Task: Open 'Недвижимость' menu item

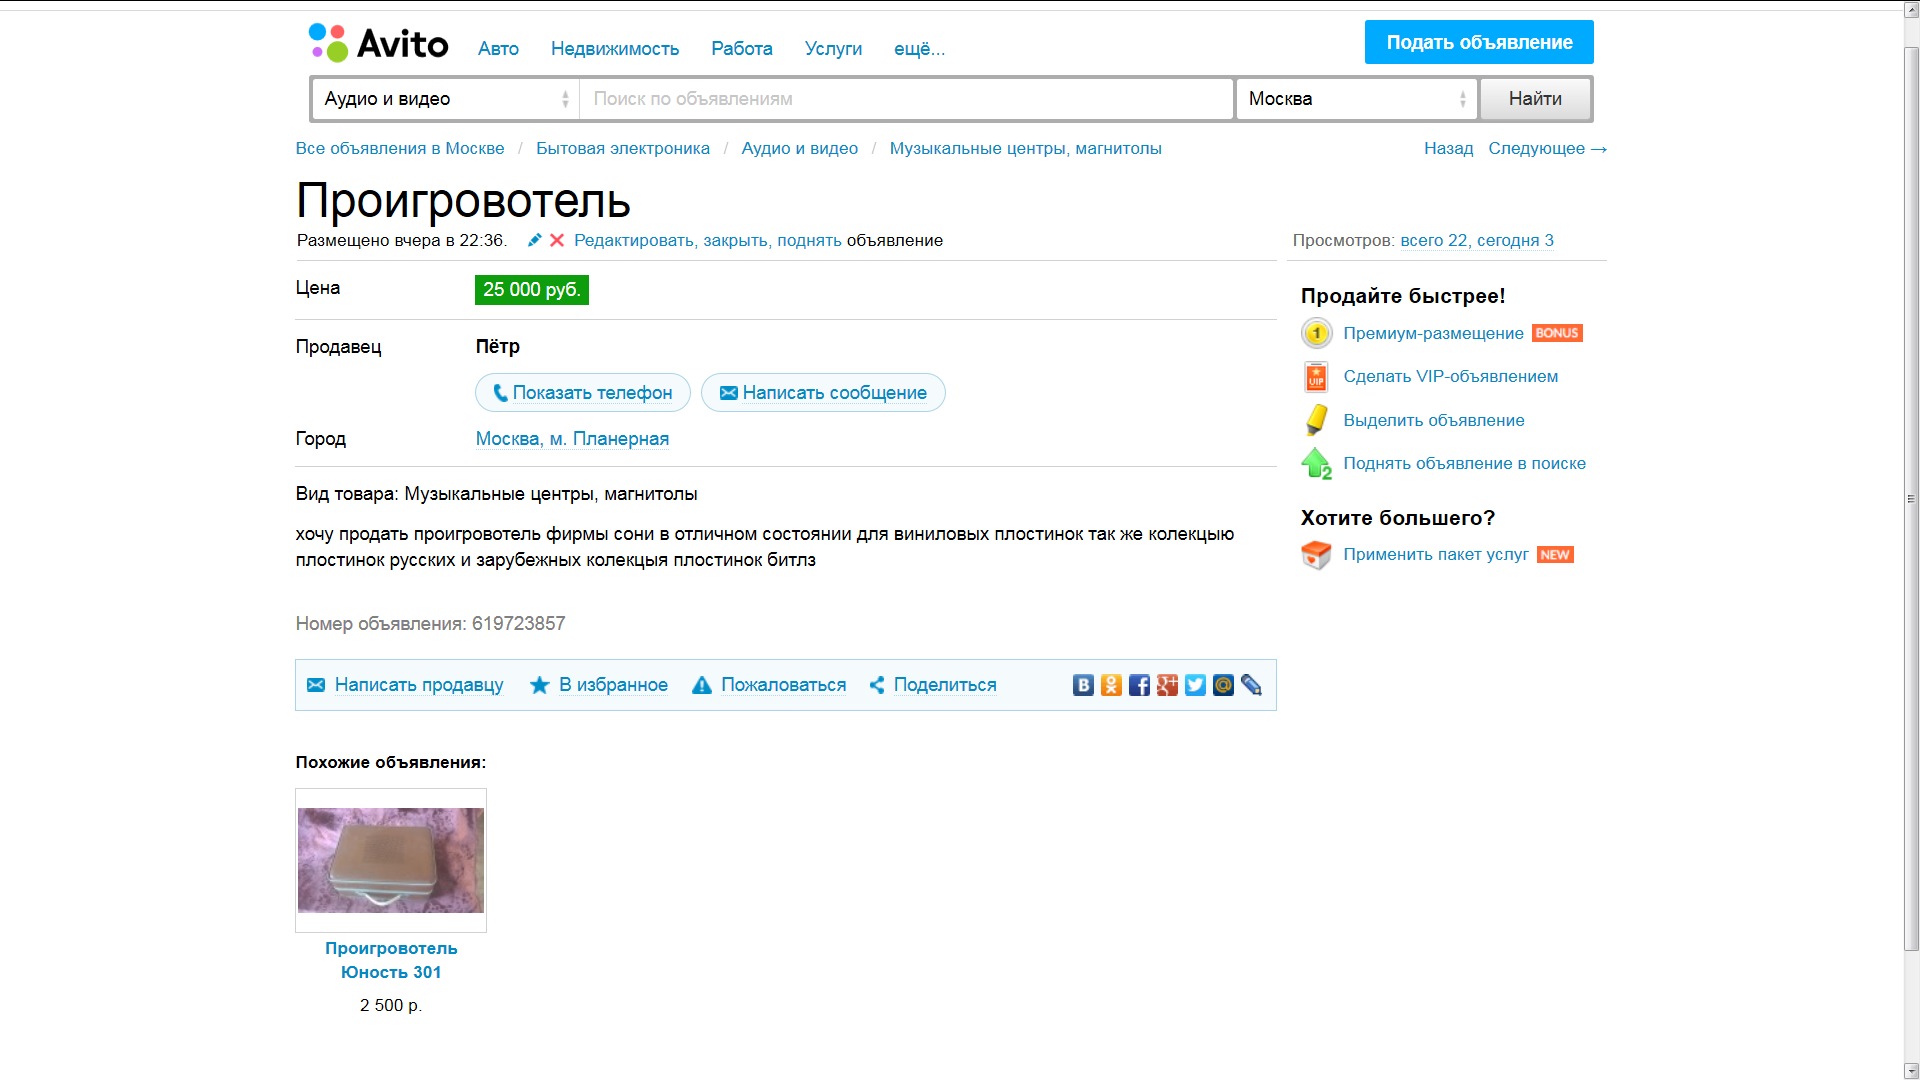Action: (615, 49)
